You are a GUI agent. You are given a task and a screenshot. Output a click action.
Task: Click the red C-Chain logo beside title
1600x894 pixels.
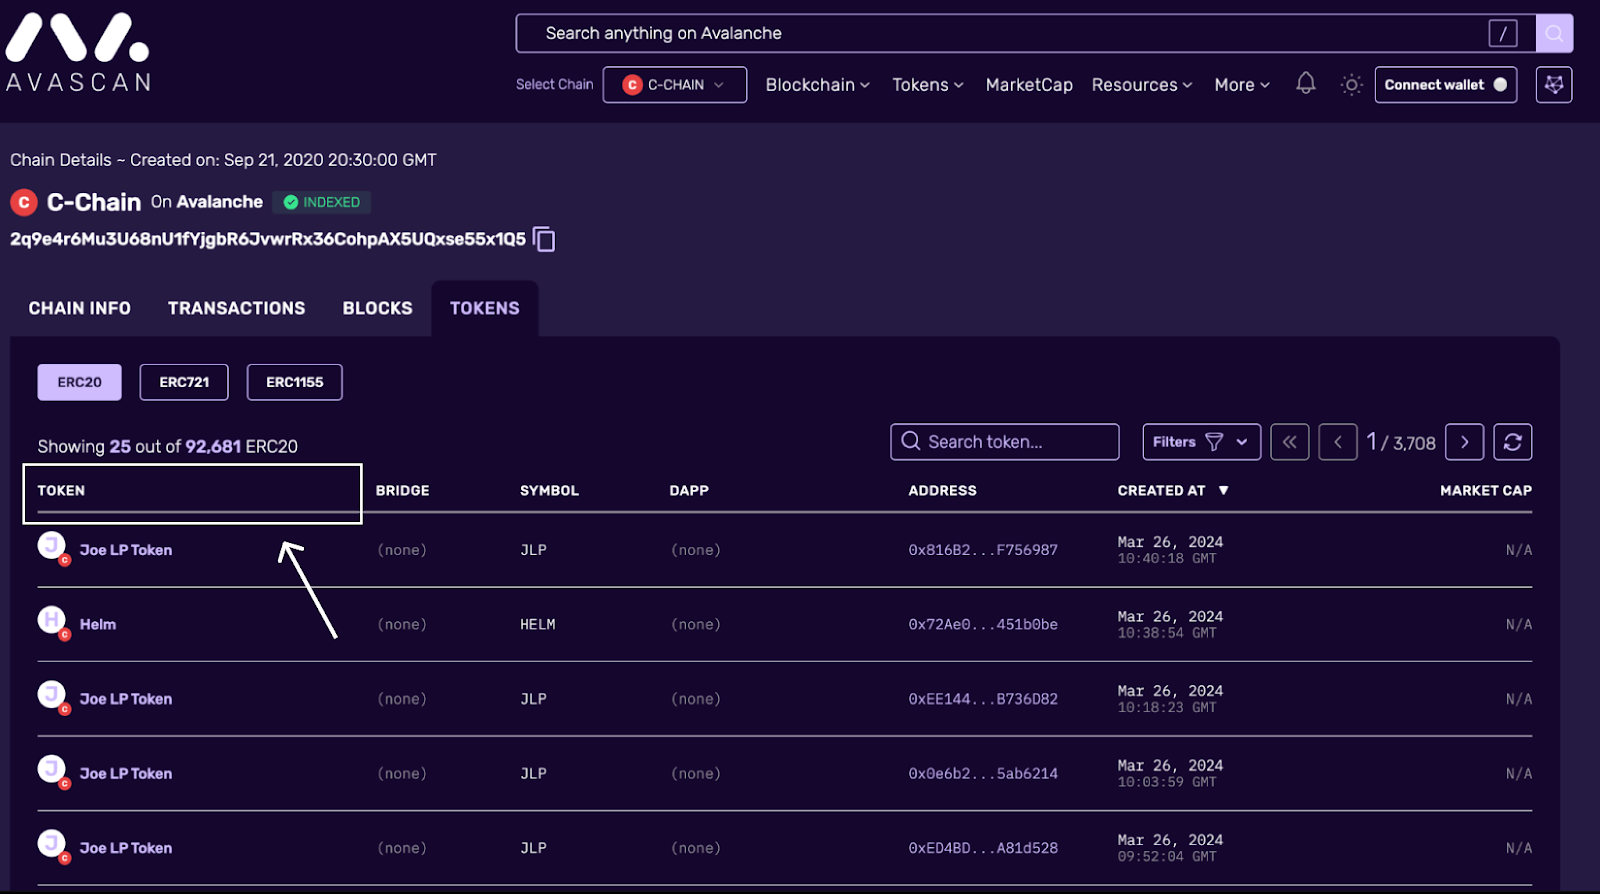24,202
